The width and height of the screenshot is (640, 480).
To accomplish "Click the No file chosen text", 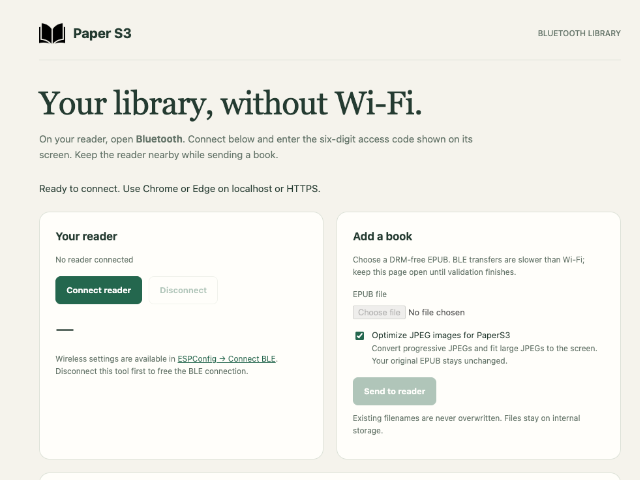I will (x=436, y=312).
